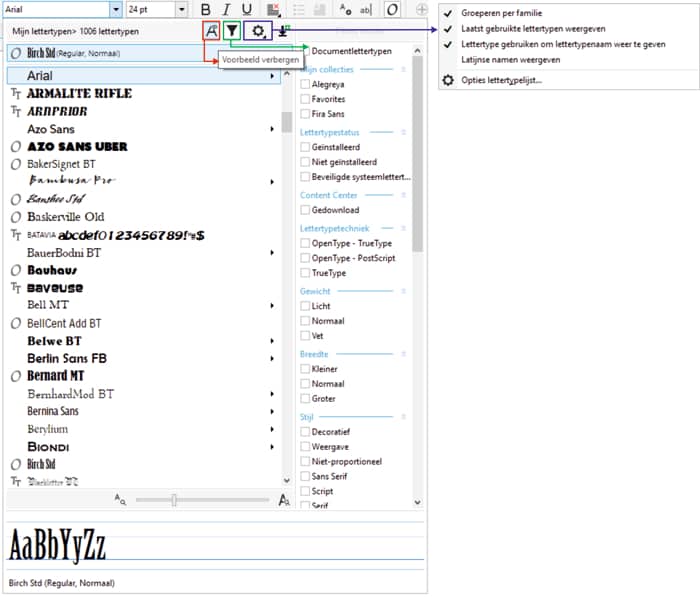Open the font name dropdown arrow

pos(115,10)
